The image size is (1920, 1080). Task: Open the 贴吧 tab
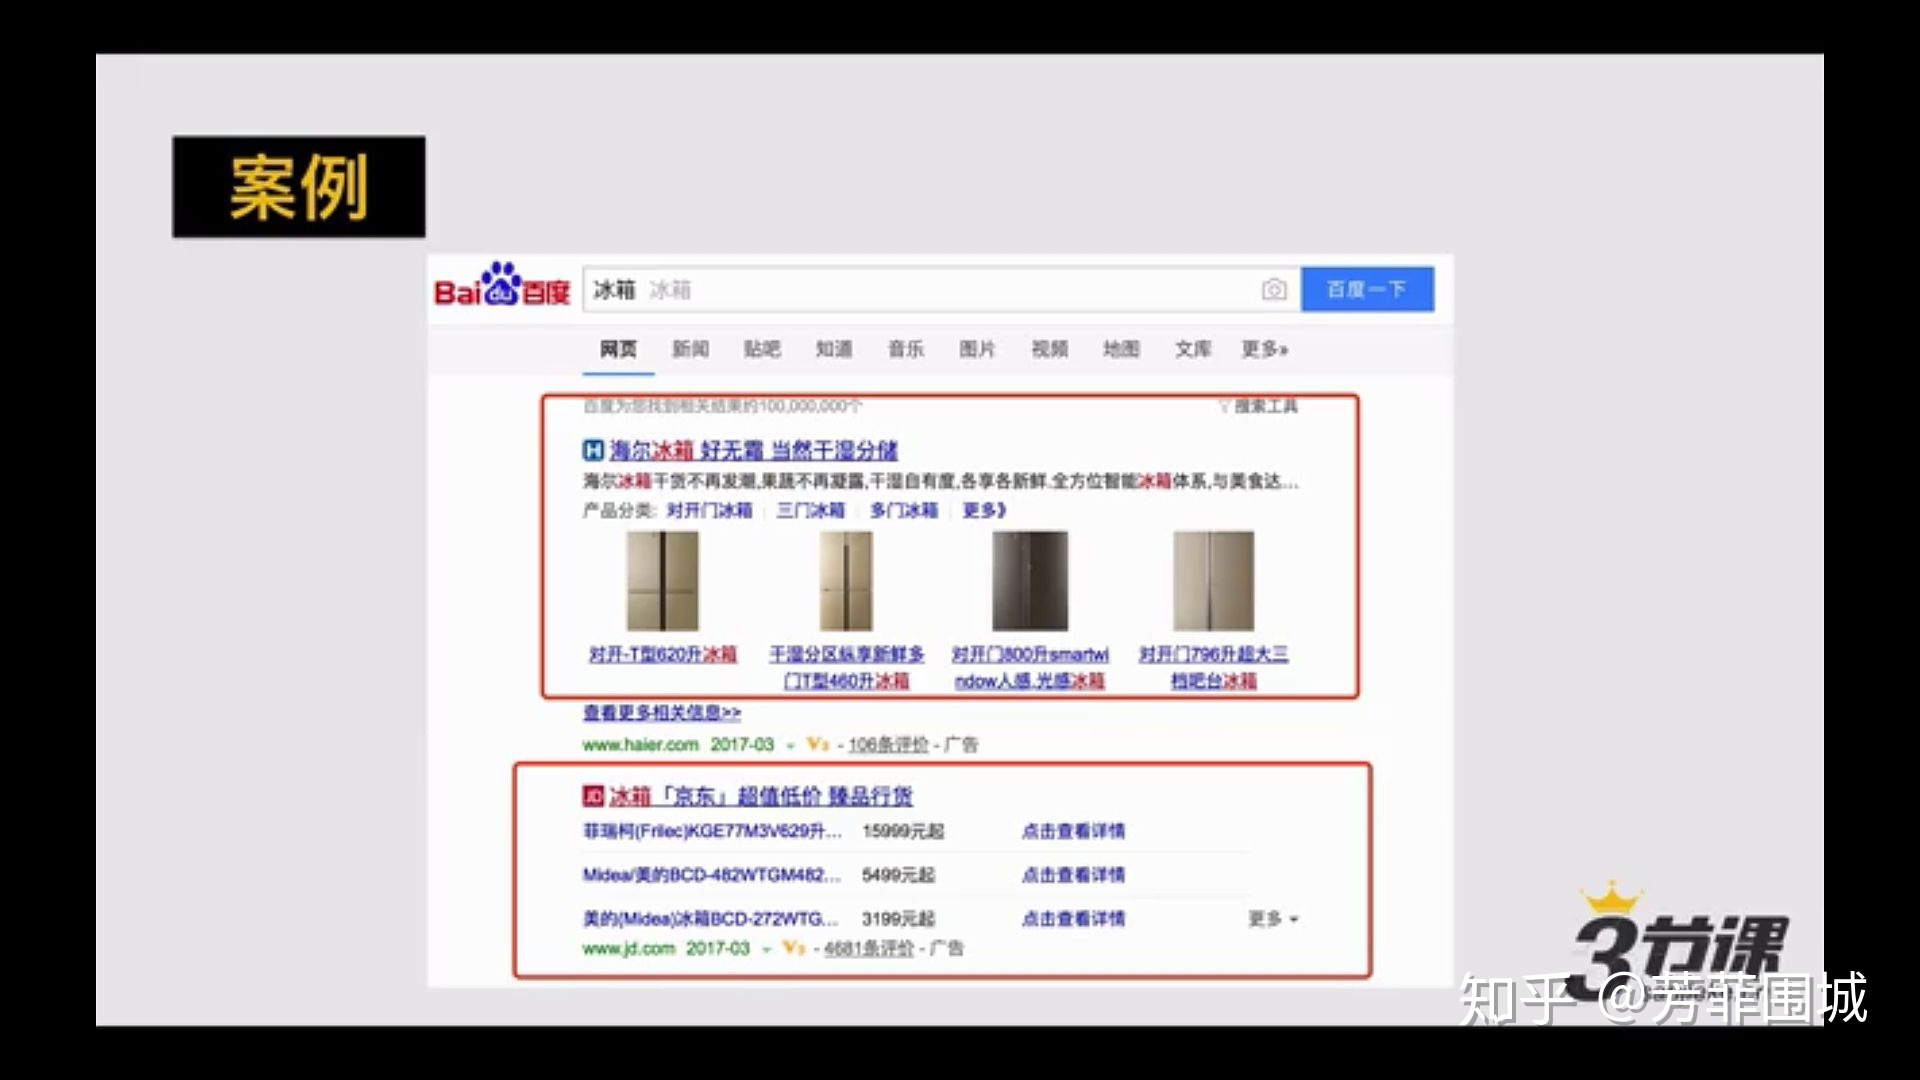pyautogui.click(x=762, y=349)
